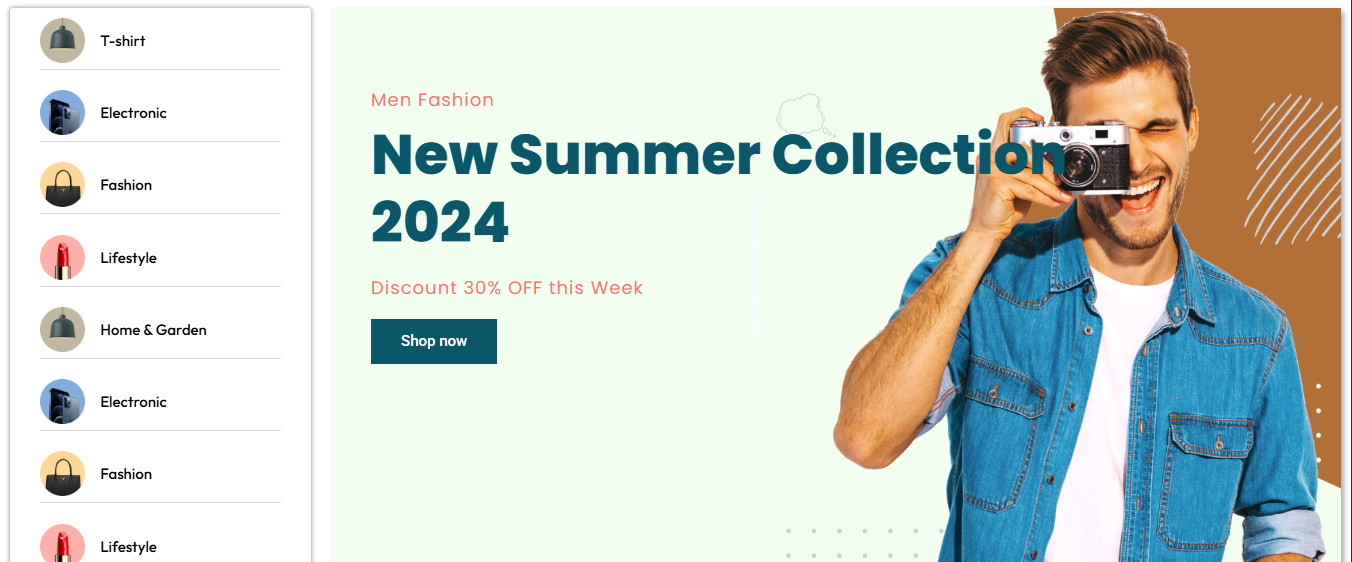The image size is (1352, 562).
Task: Select the phone icon just below Home & Garden
Action: pyautogui.click(x=62, y=401)
